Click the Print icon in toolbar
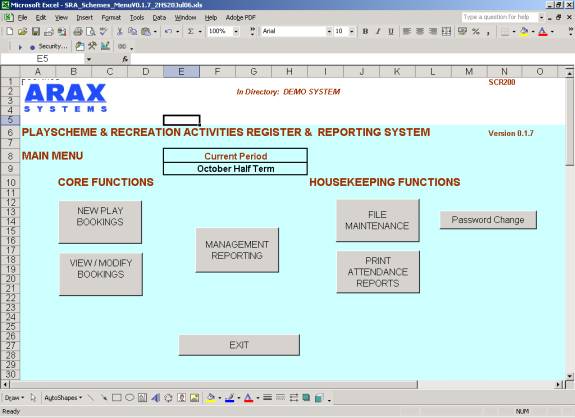 point(78,32)
